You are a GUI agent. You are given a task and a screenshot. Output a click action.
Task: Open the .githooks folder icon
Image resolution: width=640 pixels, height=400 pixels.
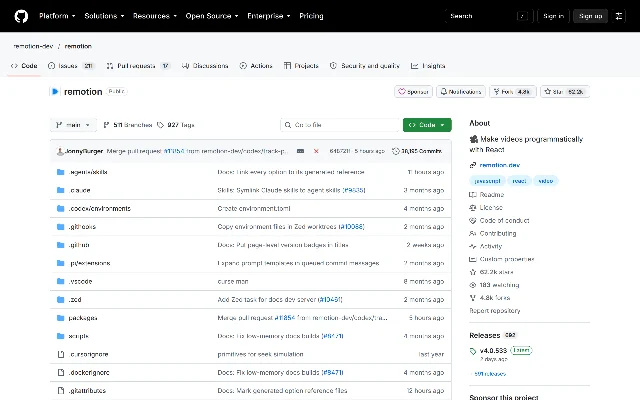click(61, 227)
